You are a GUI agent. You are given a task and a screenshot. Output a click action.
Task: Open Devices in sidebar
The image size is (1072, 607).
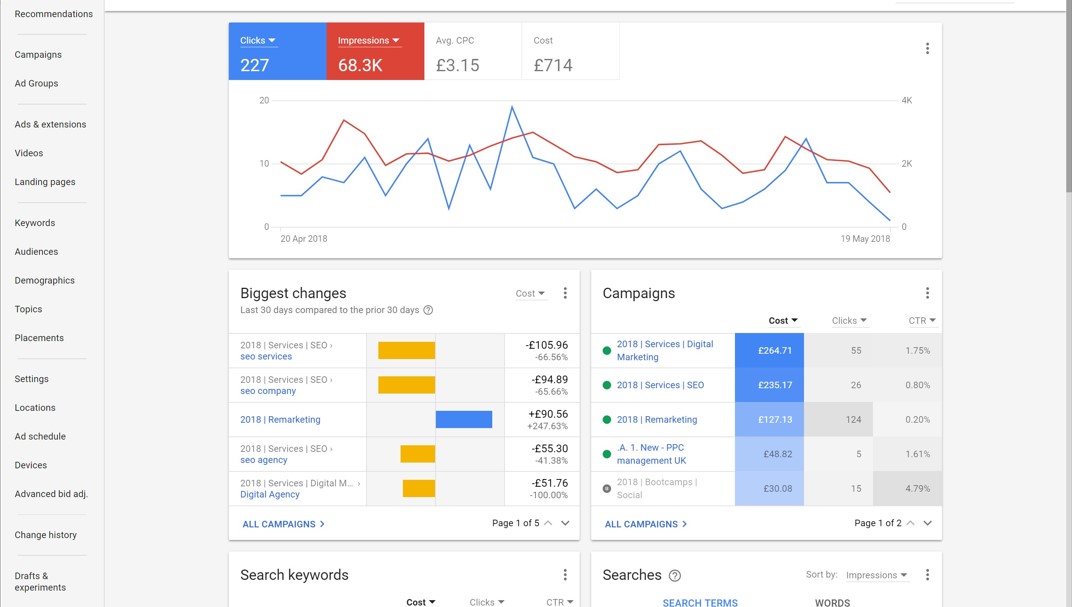tap(31, 465)
